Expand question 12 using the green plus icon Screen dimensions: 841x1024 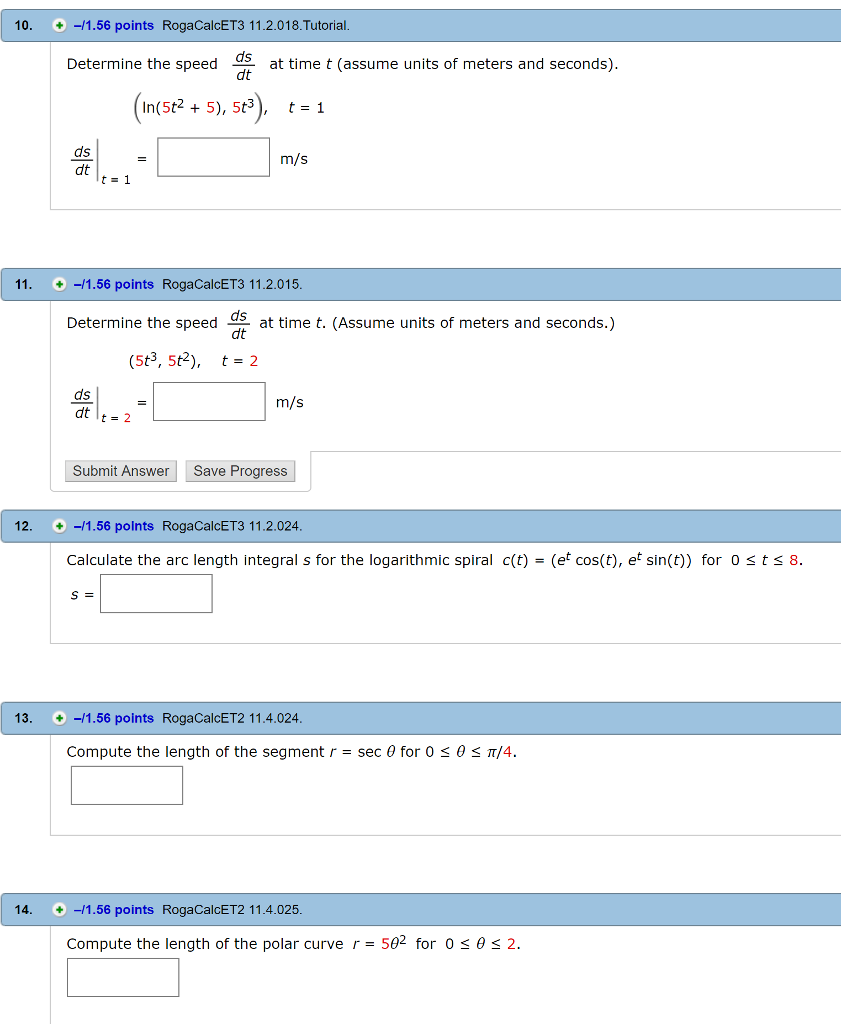tap(60, 525)
